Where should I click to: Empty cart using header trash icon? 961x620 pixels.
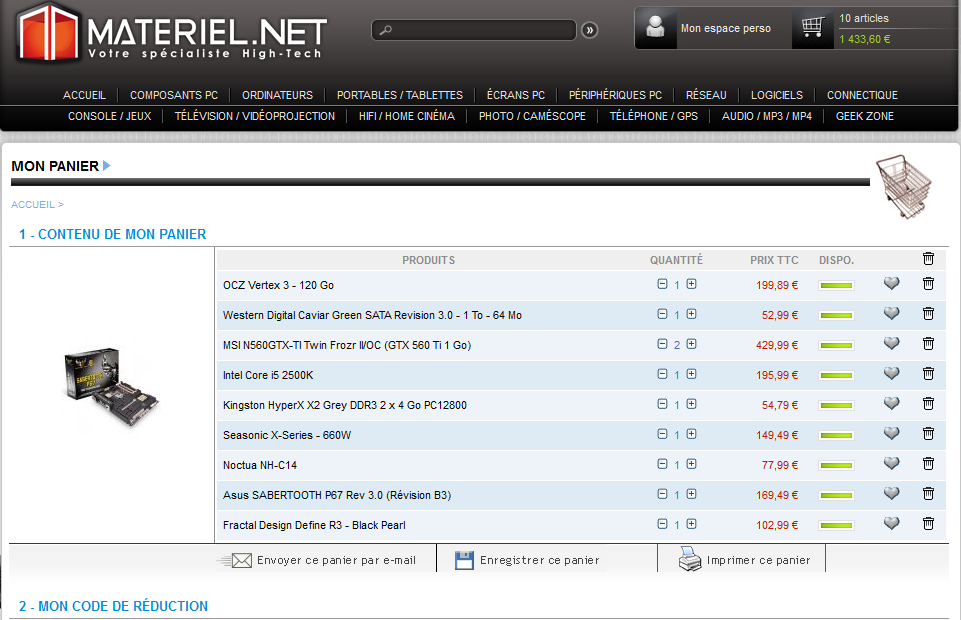point(928,259)
